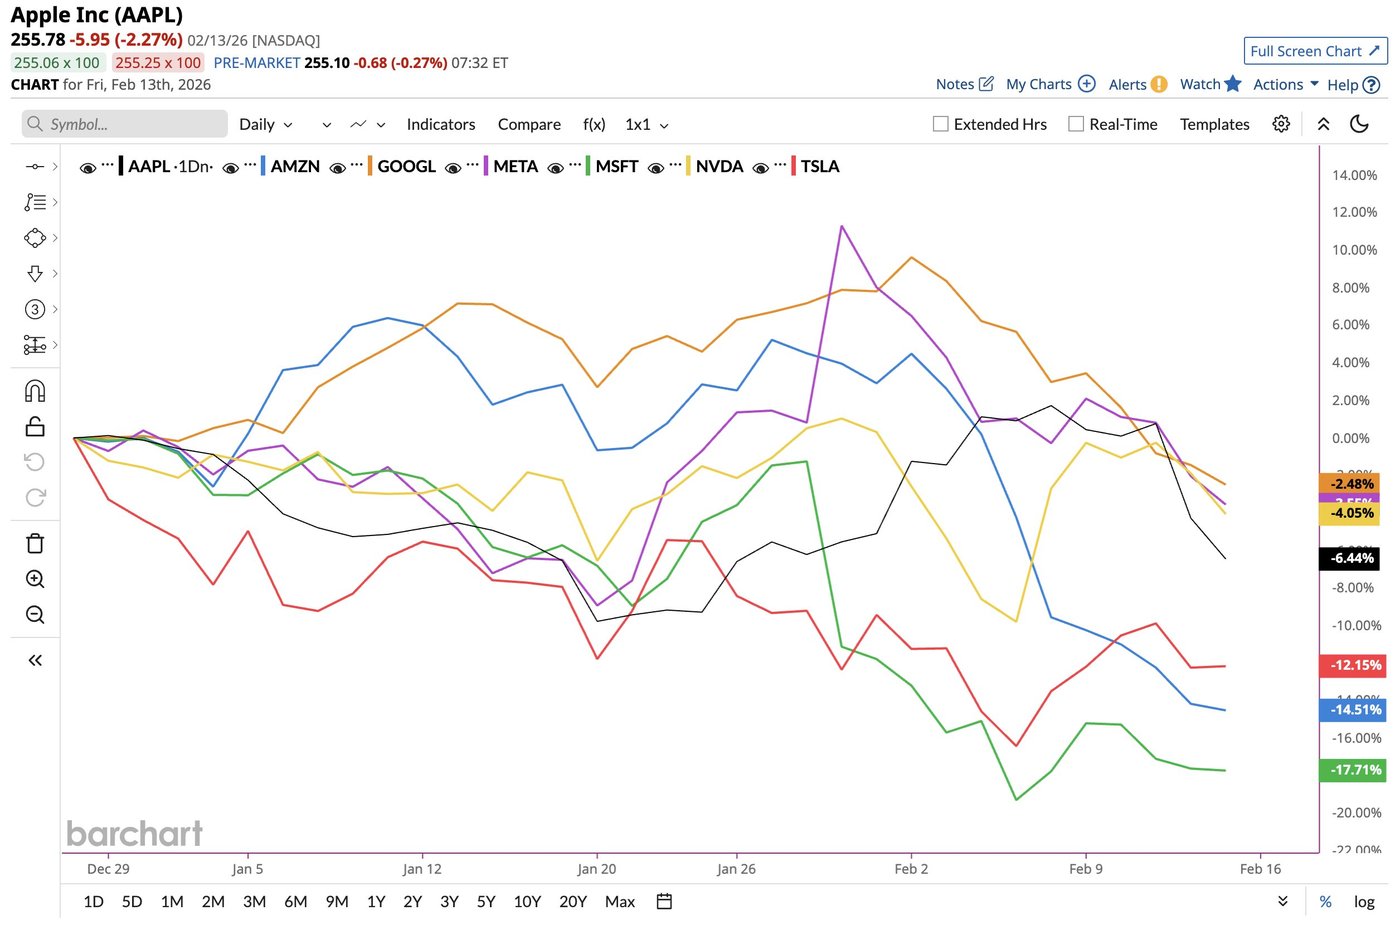This screenshot has height=925, width=1400.
Task: Click the zoom in magnifier icon
Action: [35, 579]
